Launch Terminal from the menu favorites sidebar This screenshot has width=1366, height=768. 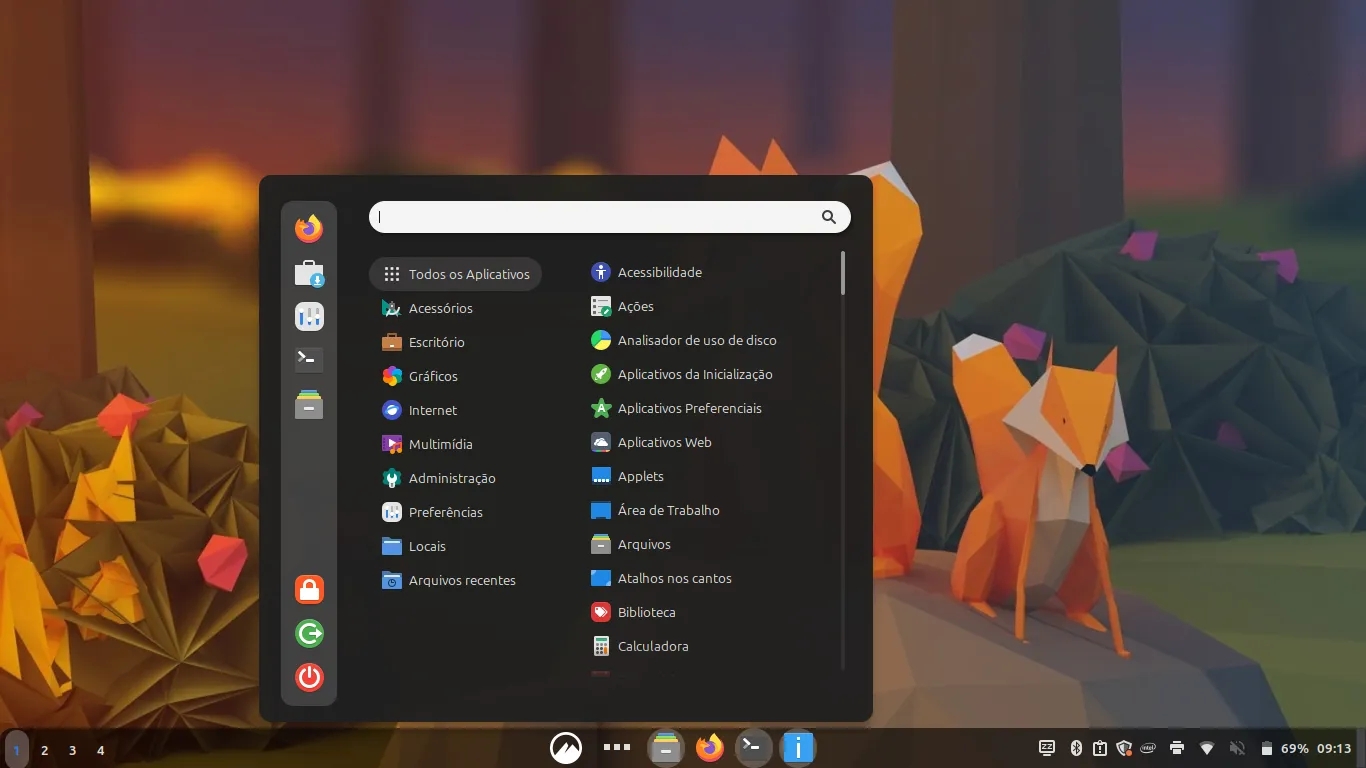309,358
